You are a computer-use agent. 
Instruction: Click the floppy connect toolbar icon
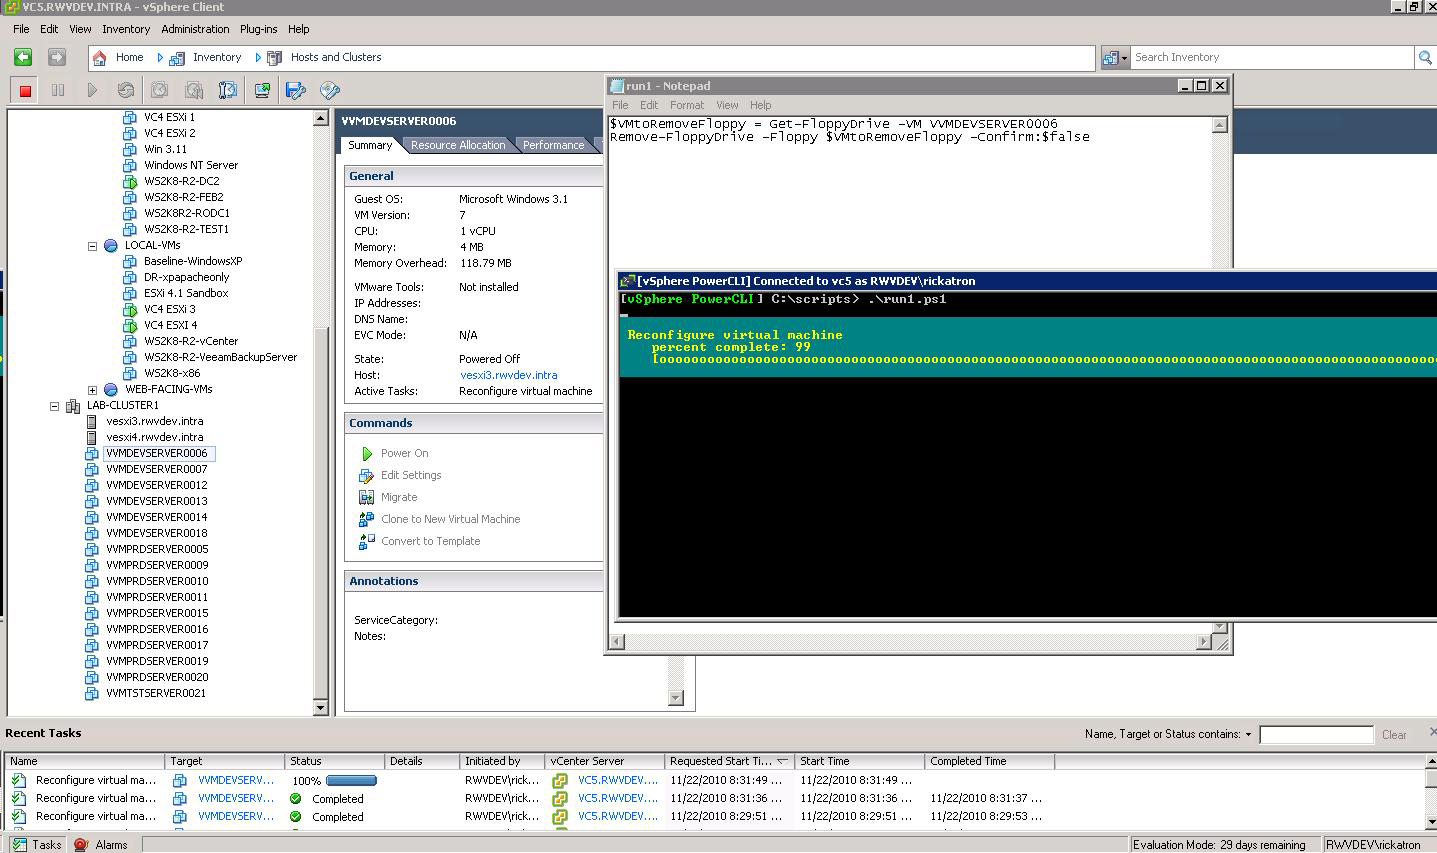(x=296, y=90)
